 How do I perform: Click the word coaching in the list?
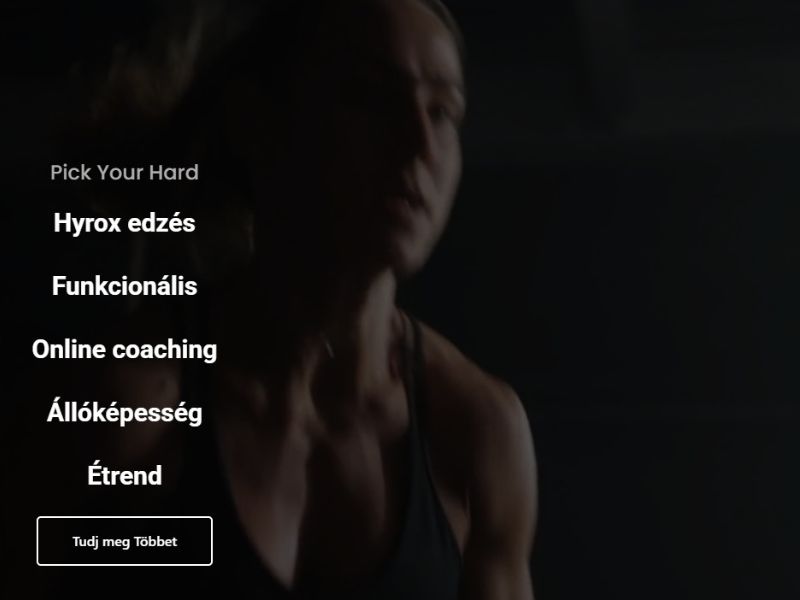point(165,351)
